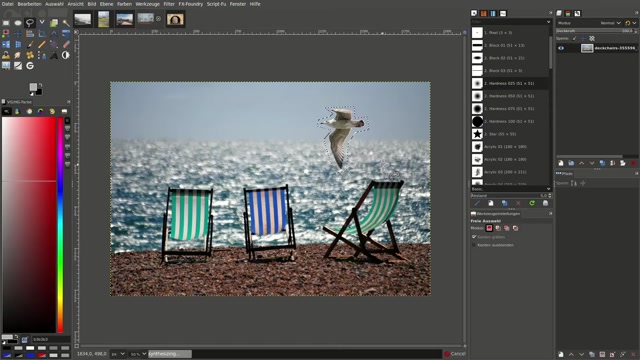This screenshot has width=640, height=360.
Task: Open Werkzeugeinstellungen panel menu button
Action: (x=550, y=213)
